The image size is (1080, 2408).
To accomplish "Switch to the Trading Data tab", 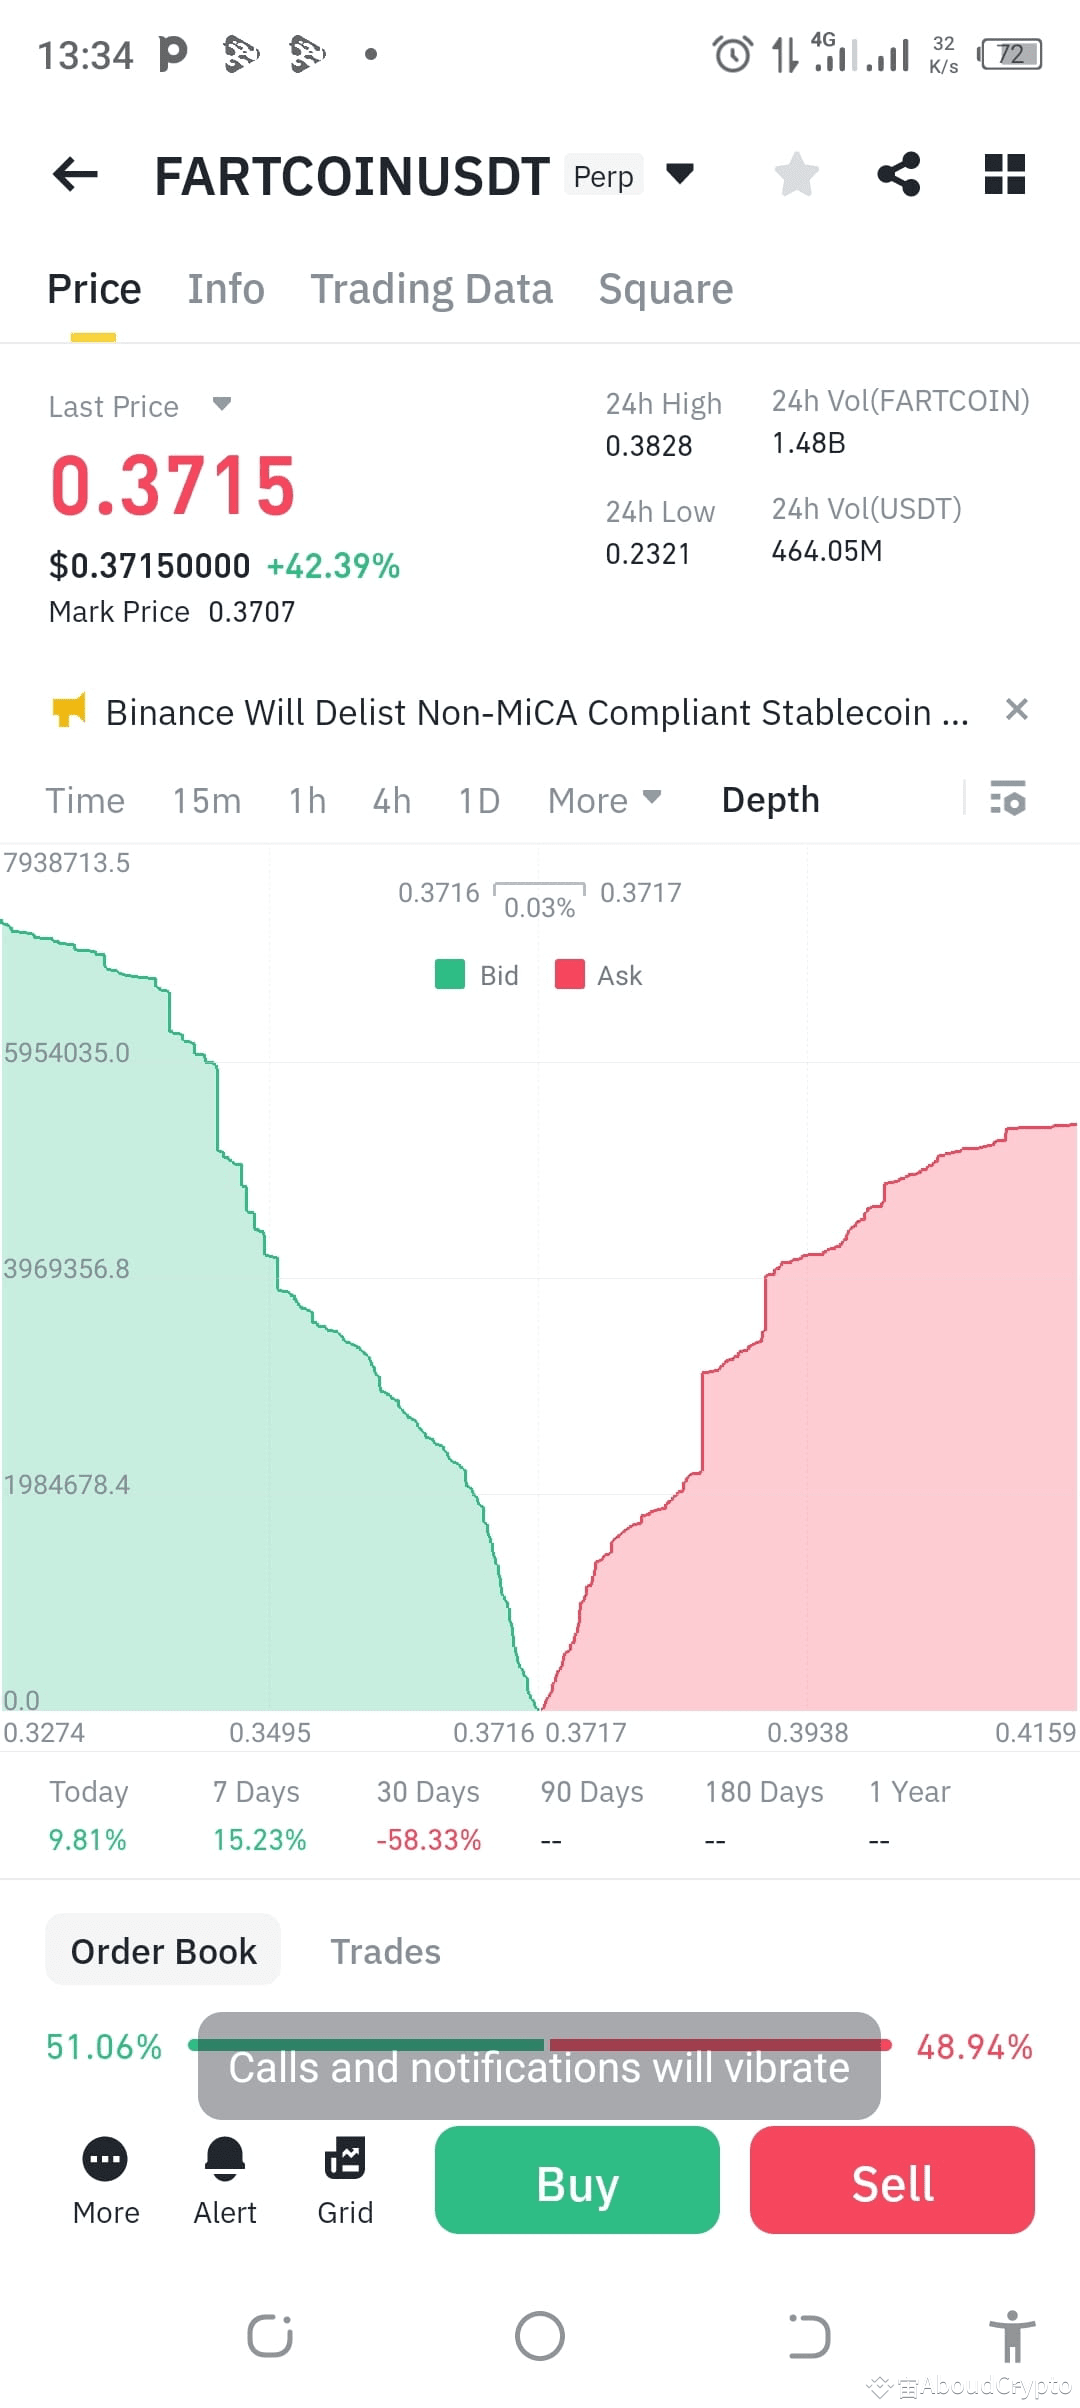I will [x=432, y=289].
